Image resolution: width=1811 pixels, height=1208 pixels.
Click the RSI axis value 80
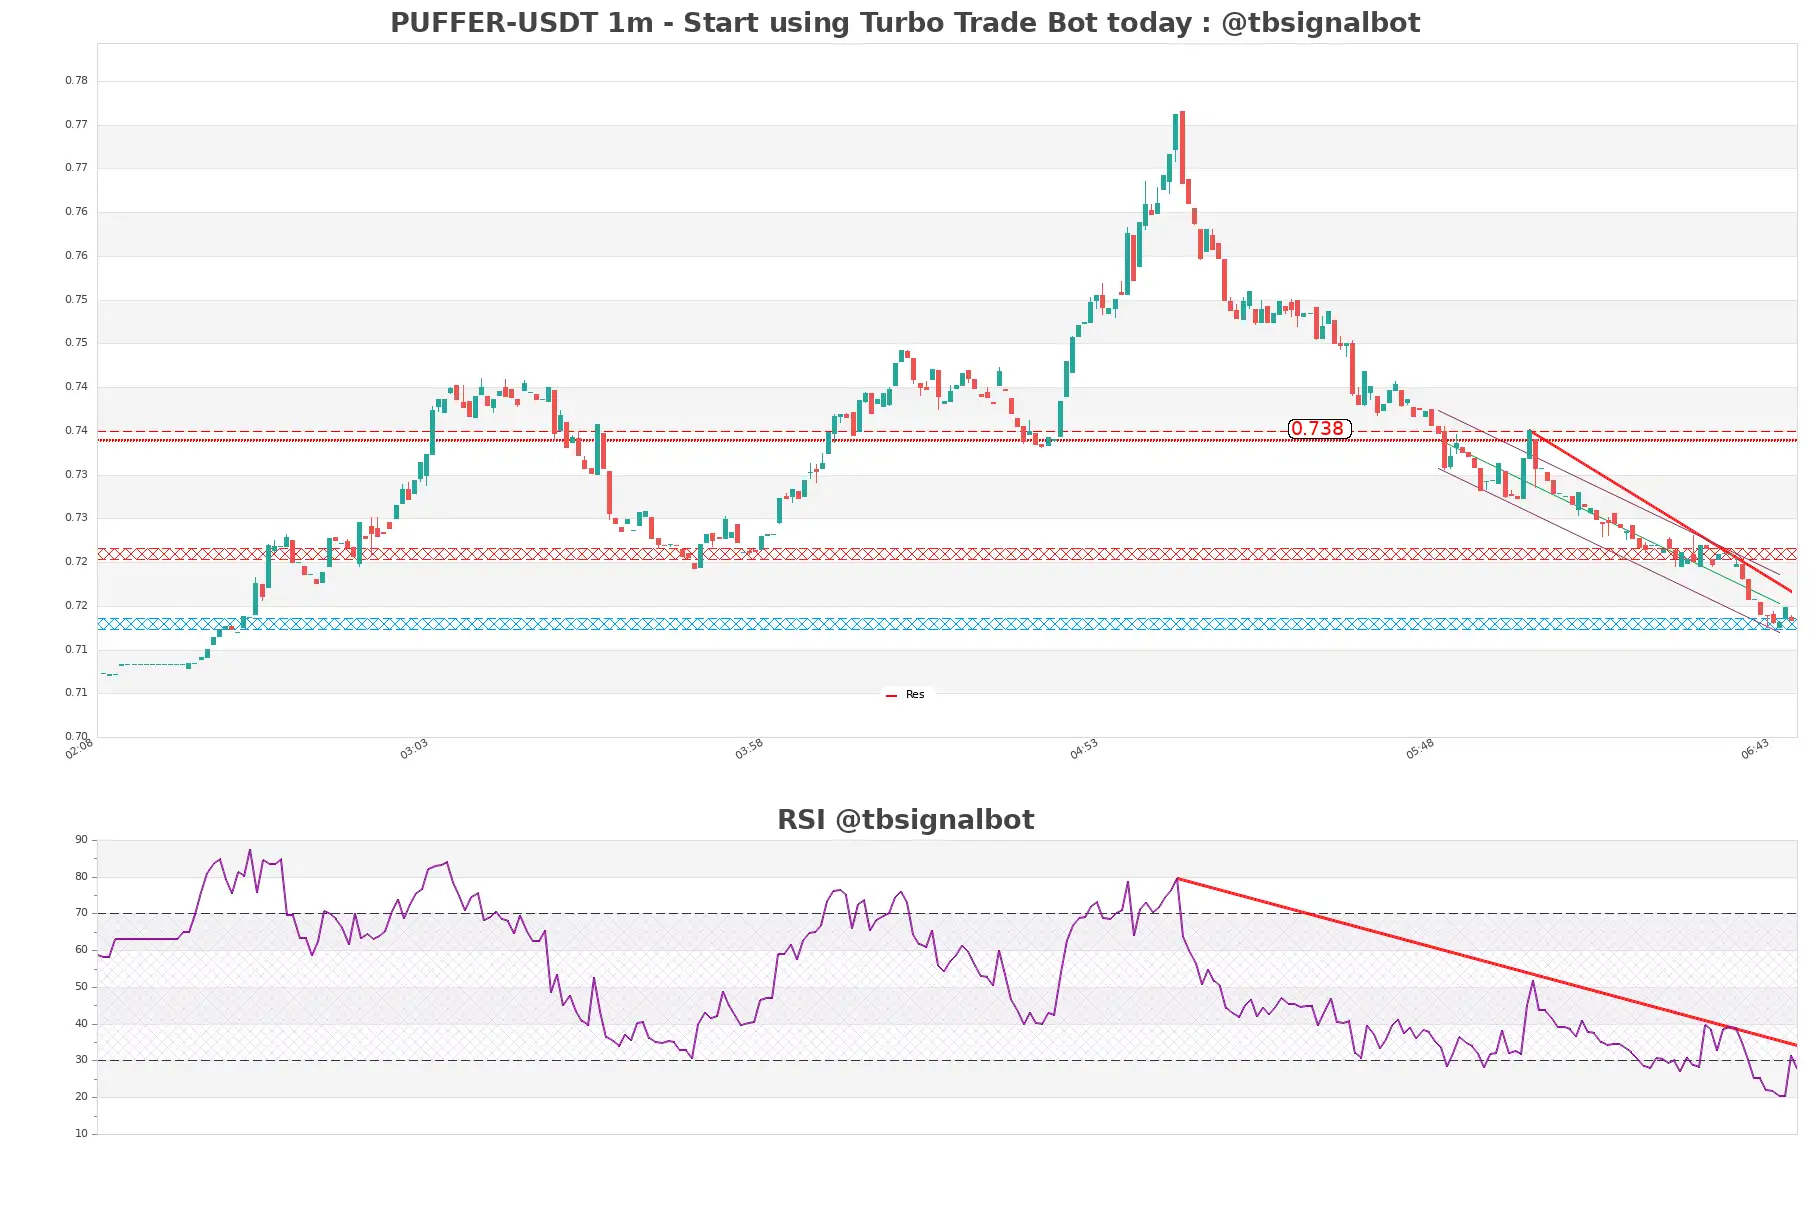coord(81,876)
